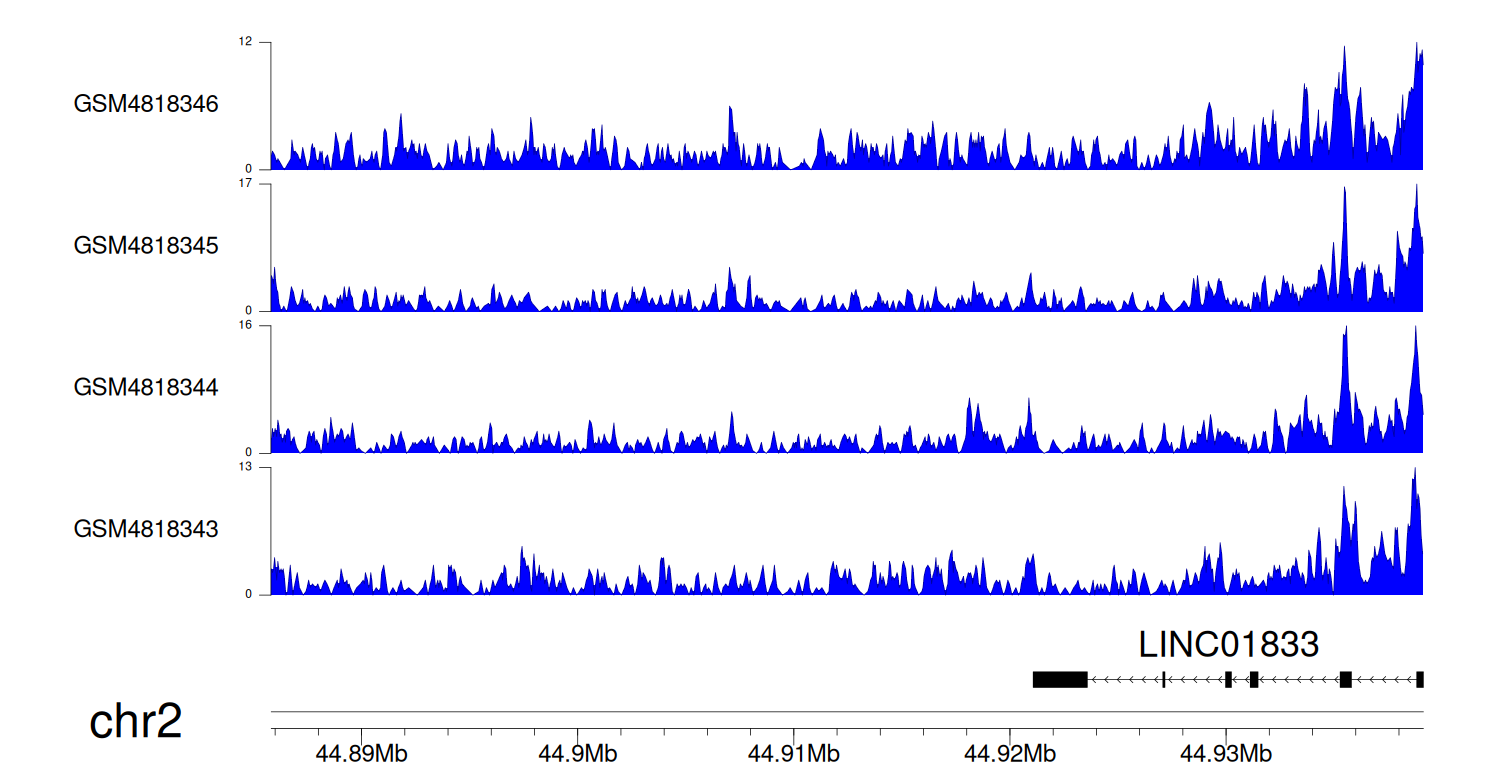Click the 44.93Mb axis tick label
Image resolution: width=1500 pixels, height=780 pixels.
pyautogui.click(x=1226, y=753)
